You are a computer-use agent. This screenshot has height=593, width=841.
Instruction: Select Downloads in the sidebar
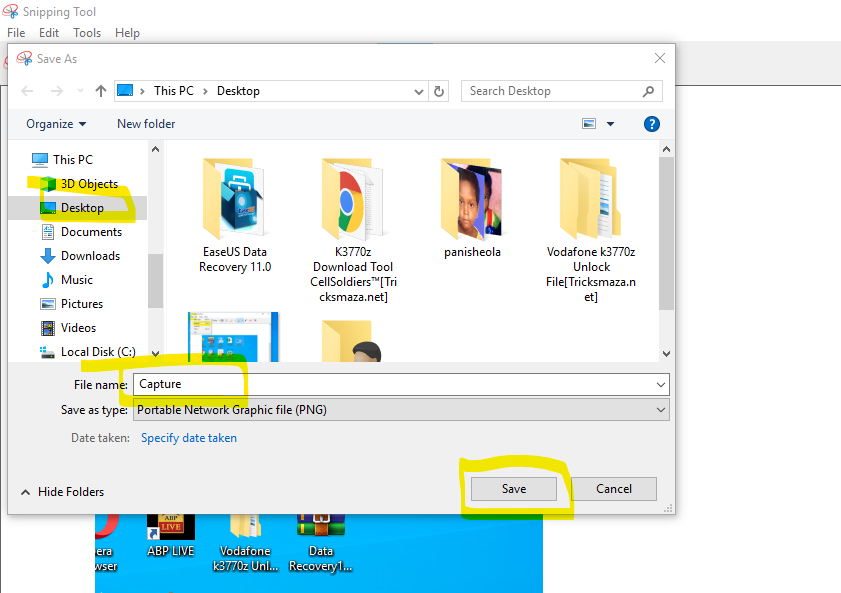[90, 255]
